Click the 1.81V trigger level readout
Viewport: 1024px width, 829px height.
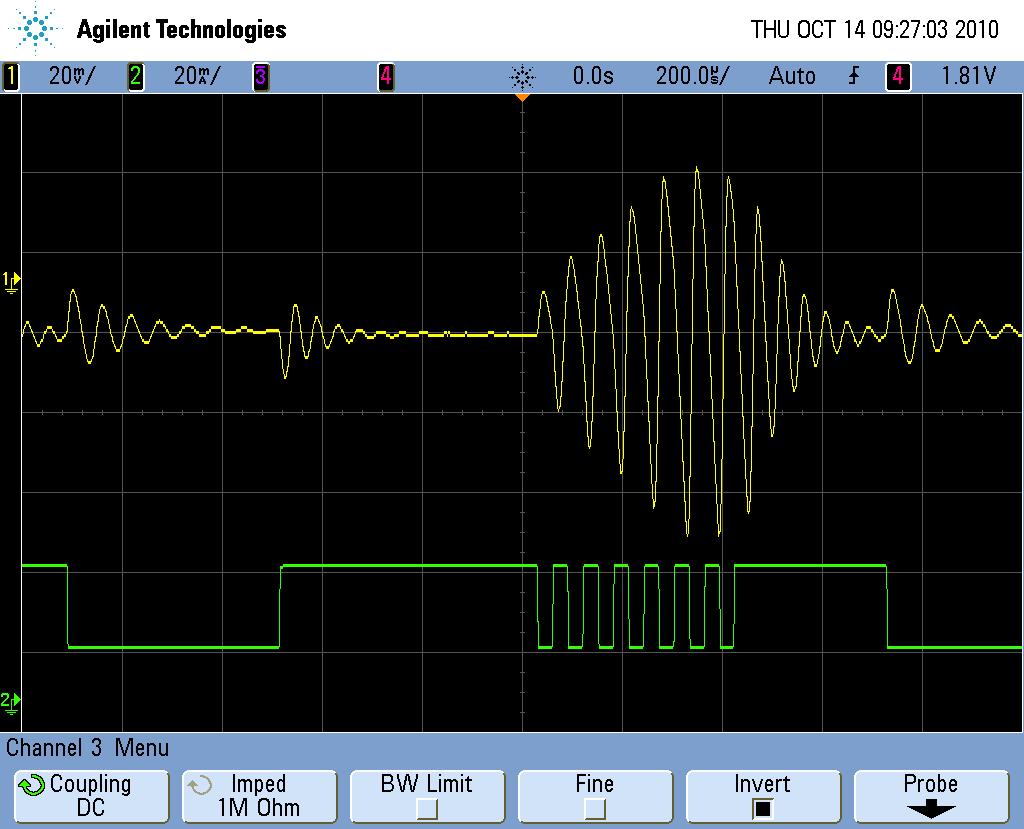click(x=969, y=76)
